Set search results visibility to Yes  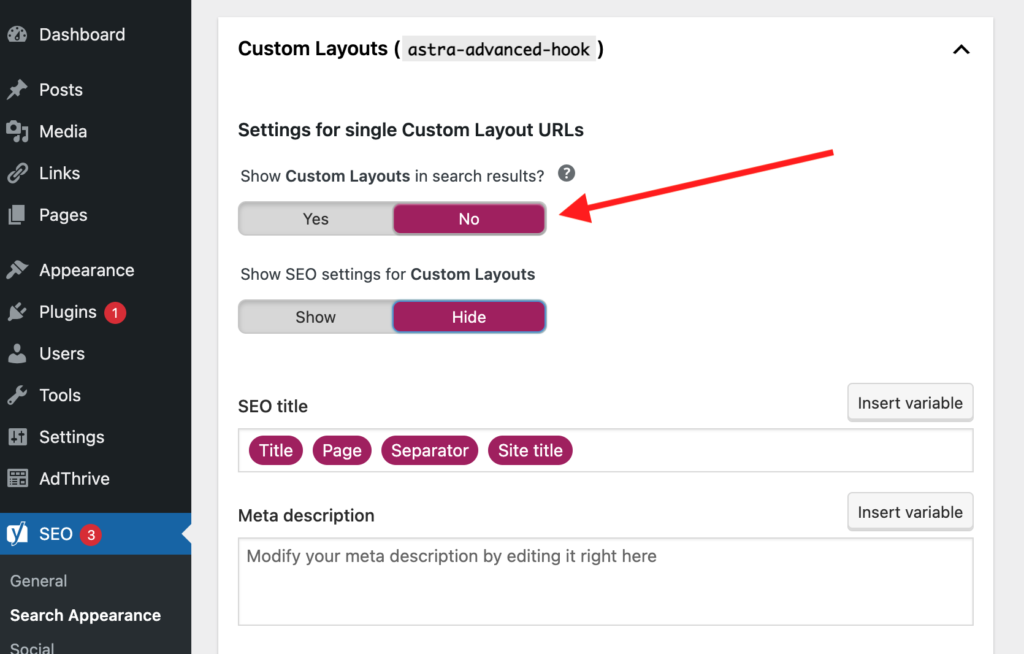pyautogui.click(x=315, y=219)
